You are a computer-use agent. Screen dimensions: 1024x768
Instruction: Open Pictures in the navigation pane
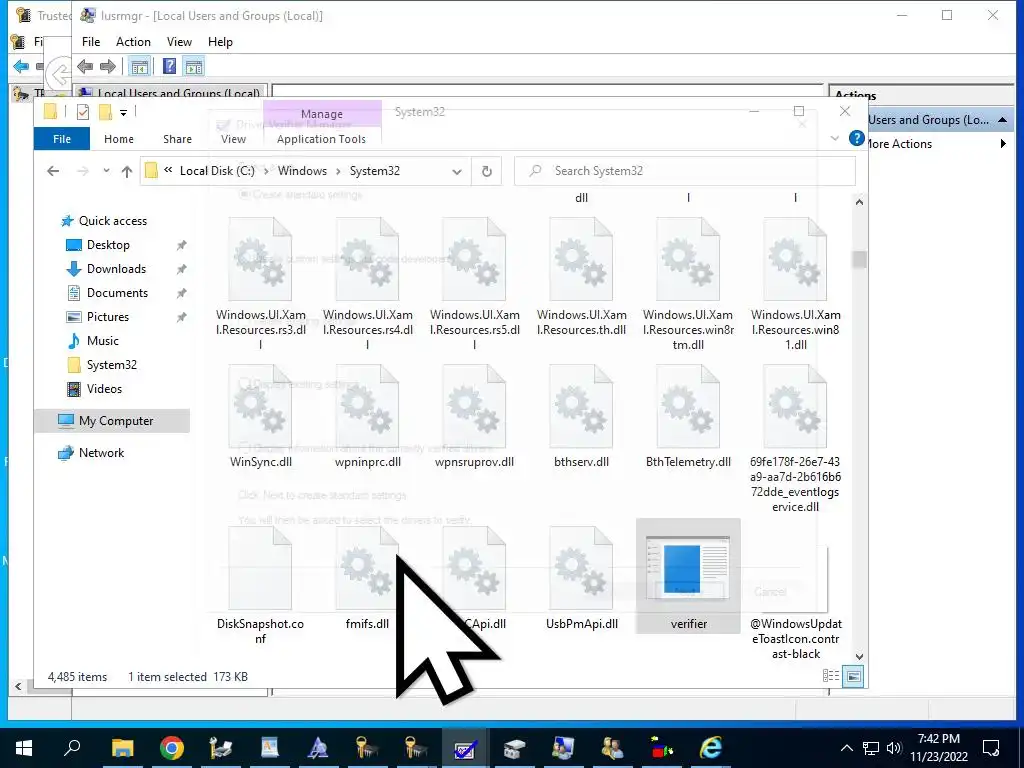[108, 317]
